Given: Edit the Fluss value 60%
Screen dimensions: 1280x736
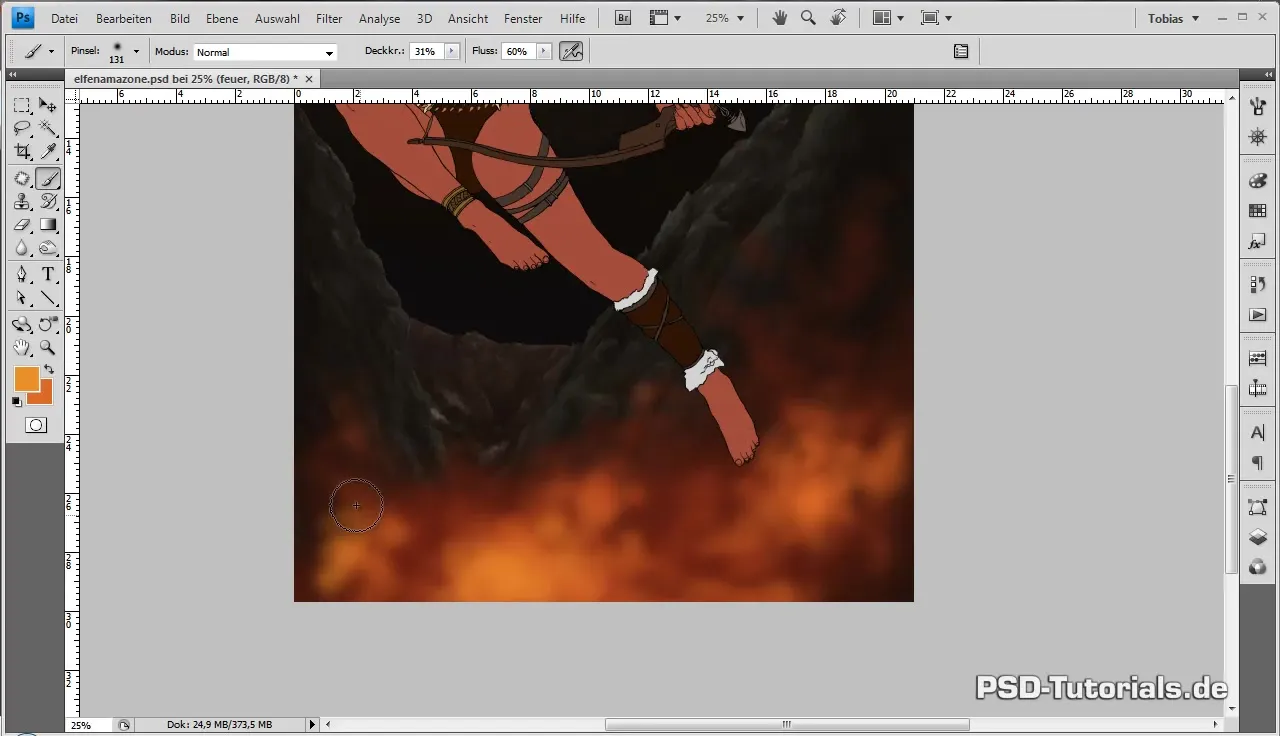Looking at the screenshot, I should 518,51.
